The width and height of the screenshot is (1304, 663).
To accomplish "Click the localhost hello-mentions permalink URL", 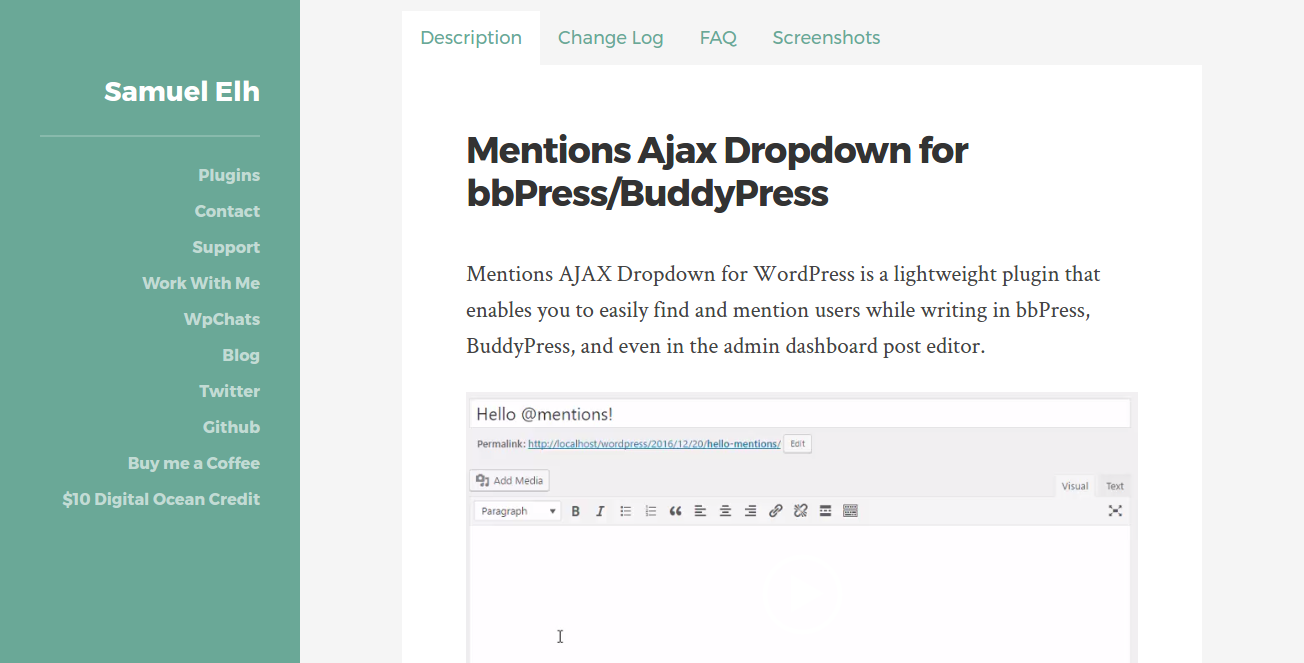I will point(654,444).
